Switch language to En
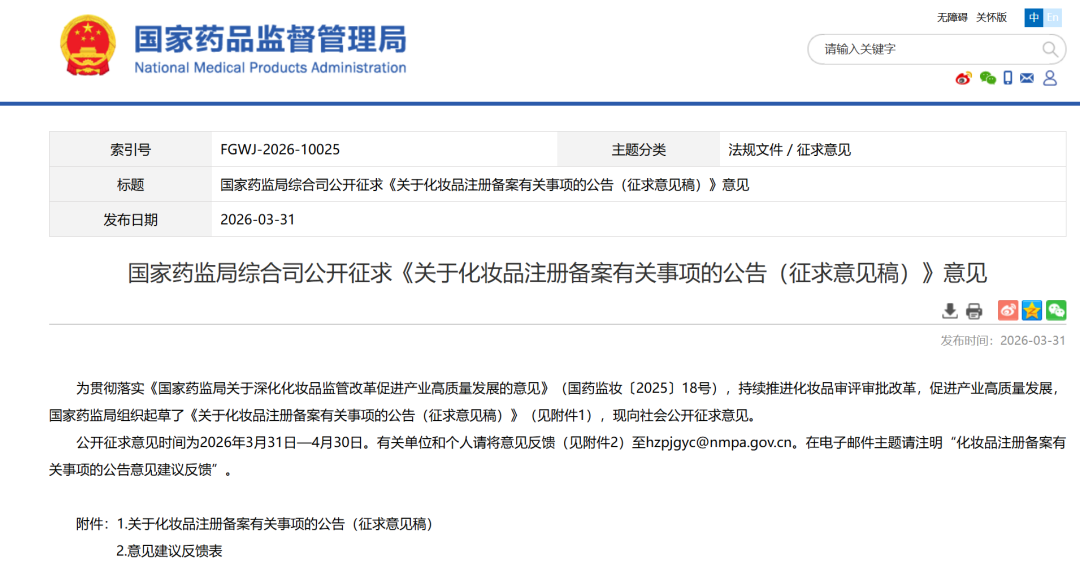The width and height of the screenshot is (1080, 585). click(1052, 17)
